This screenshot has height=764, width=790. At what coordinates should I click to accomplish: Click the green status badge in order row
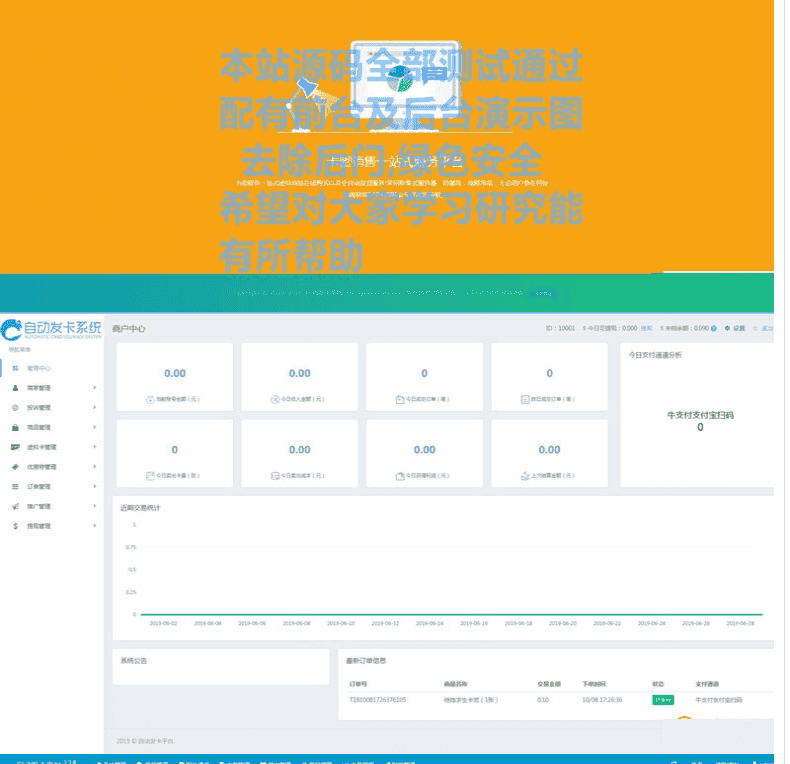click(x=663, y=700)
